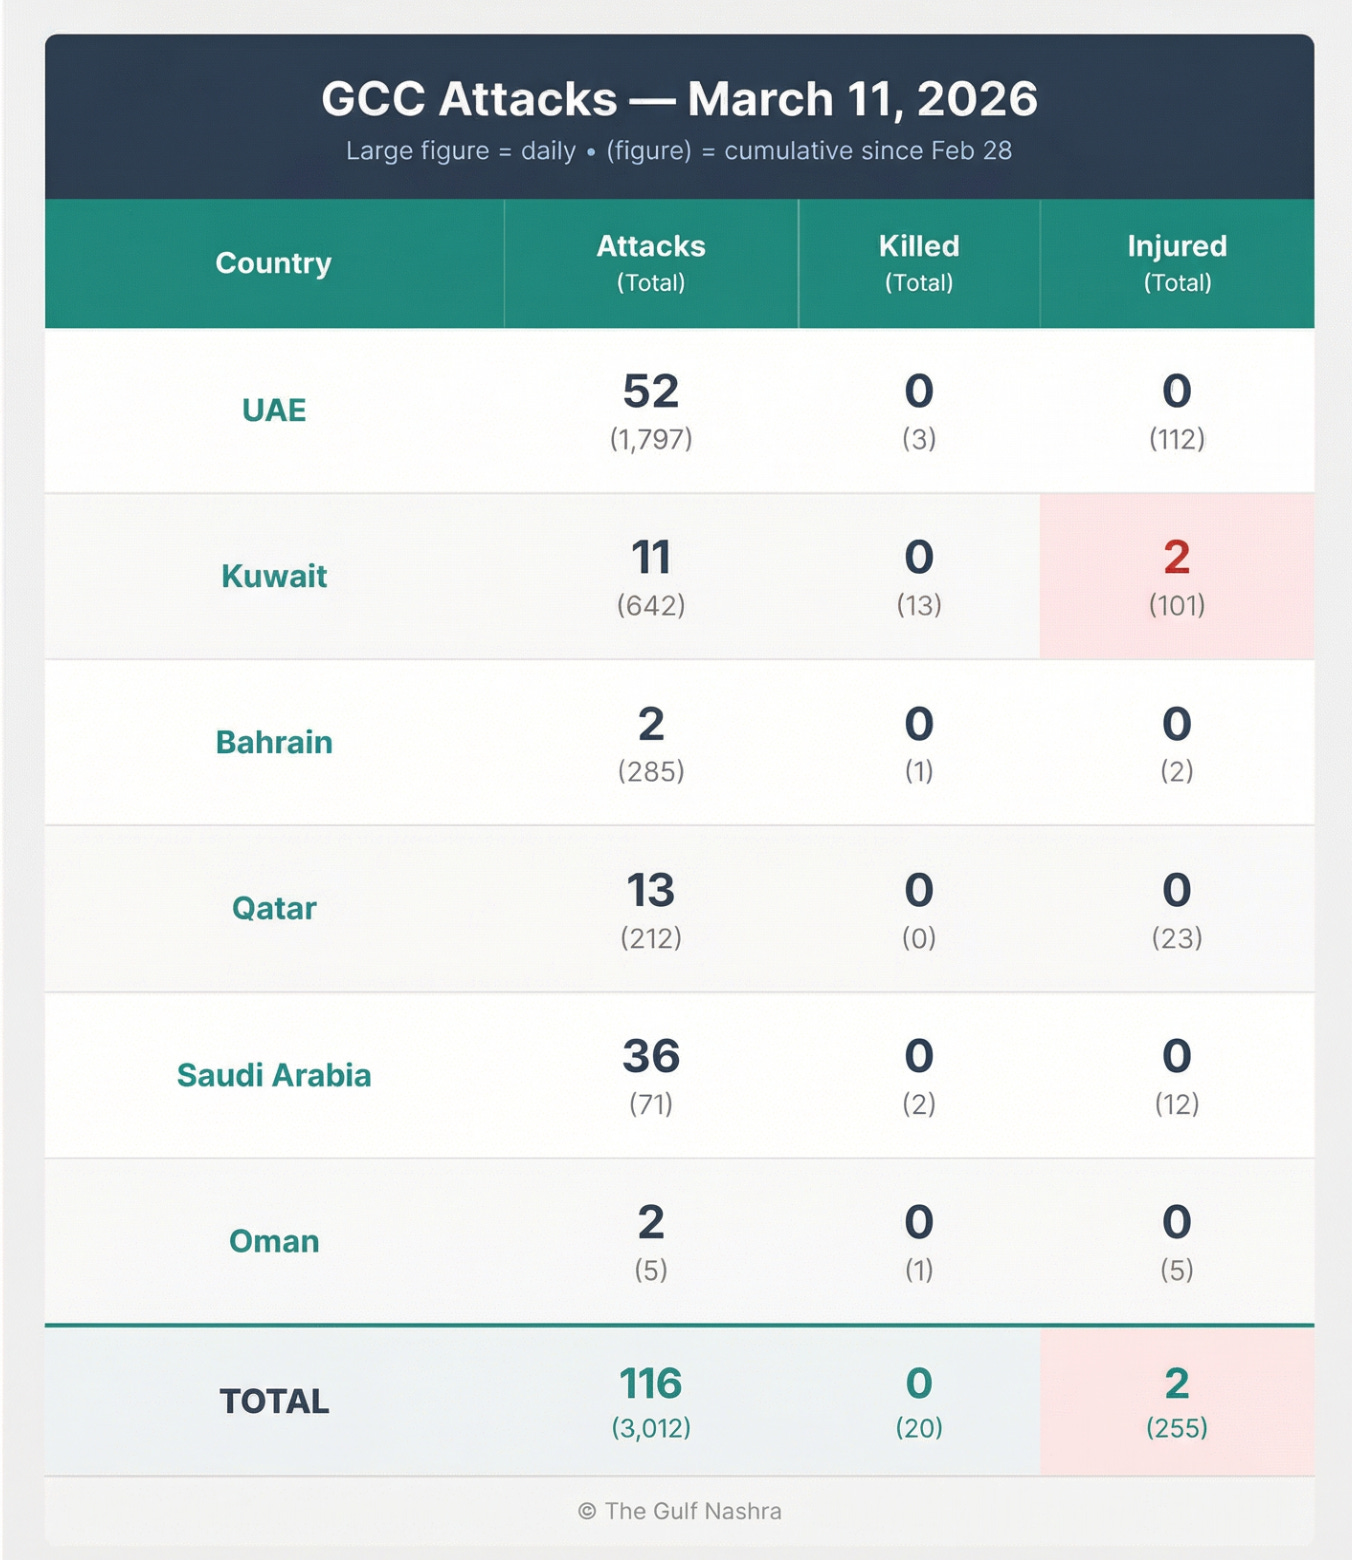Click the total attacks figure 116
This screenshot has height=1560, width=1352.
pos(651,1384)
